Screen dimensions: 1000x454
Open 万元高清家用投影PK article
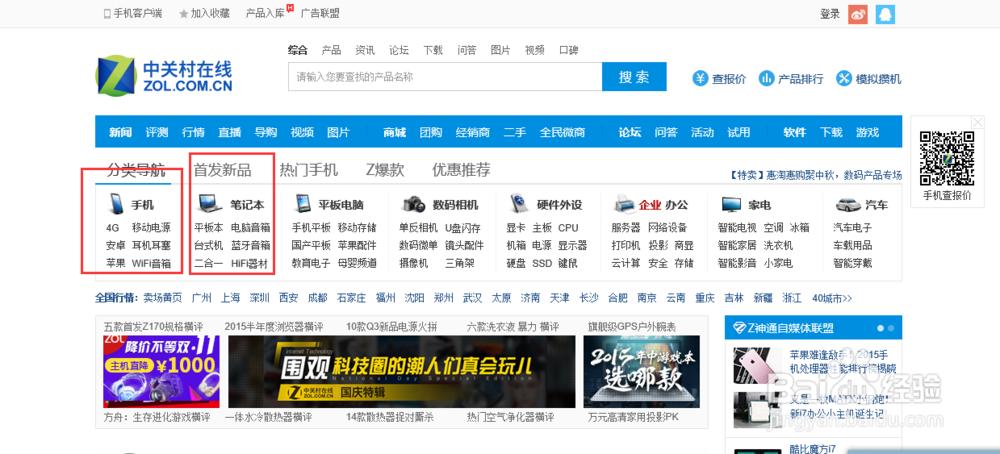click(x=633, y=418)
